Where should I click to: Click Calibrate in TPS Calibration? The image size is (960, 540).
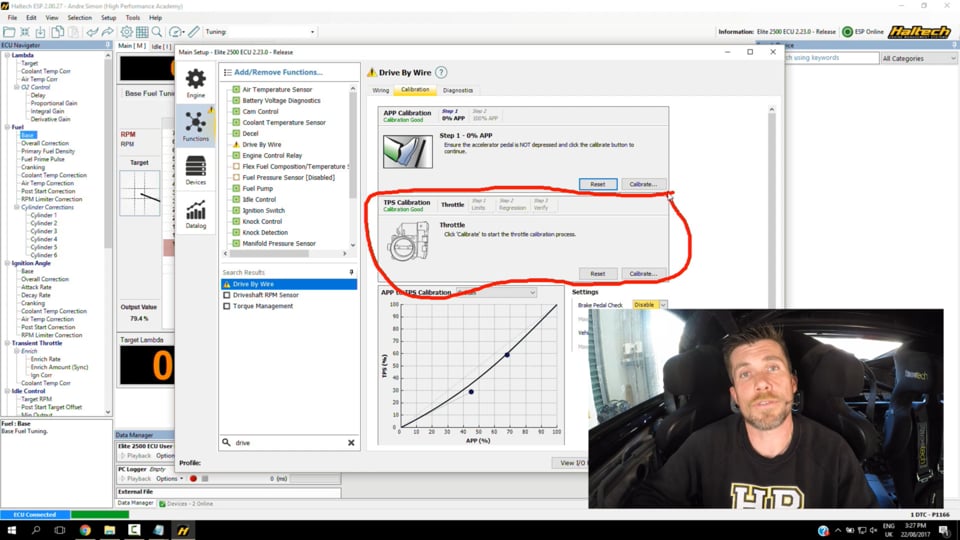(643, 274)
